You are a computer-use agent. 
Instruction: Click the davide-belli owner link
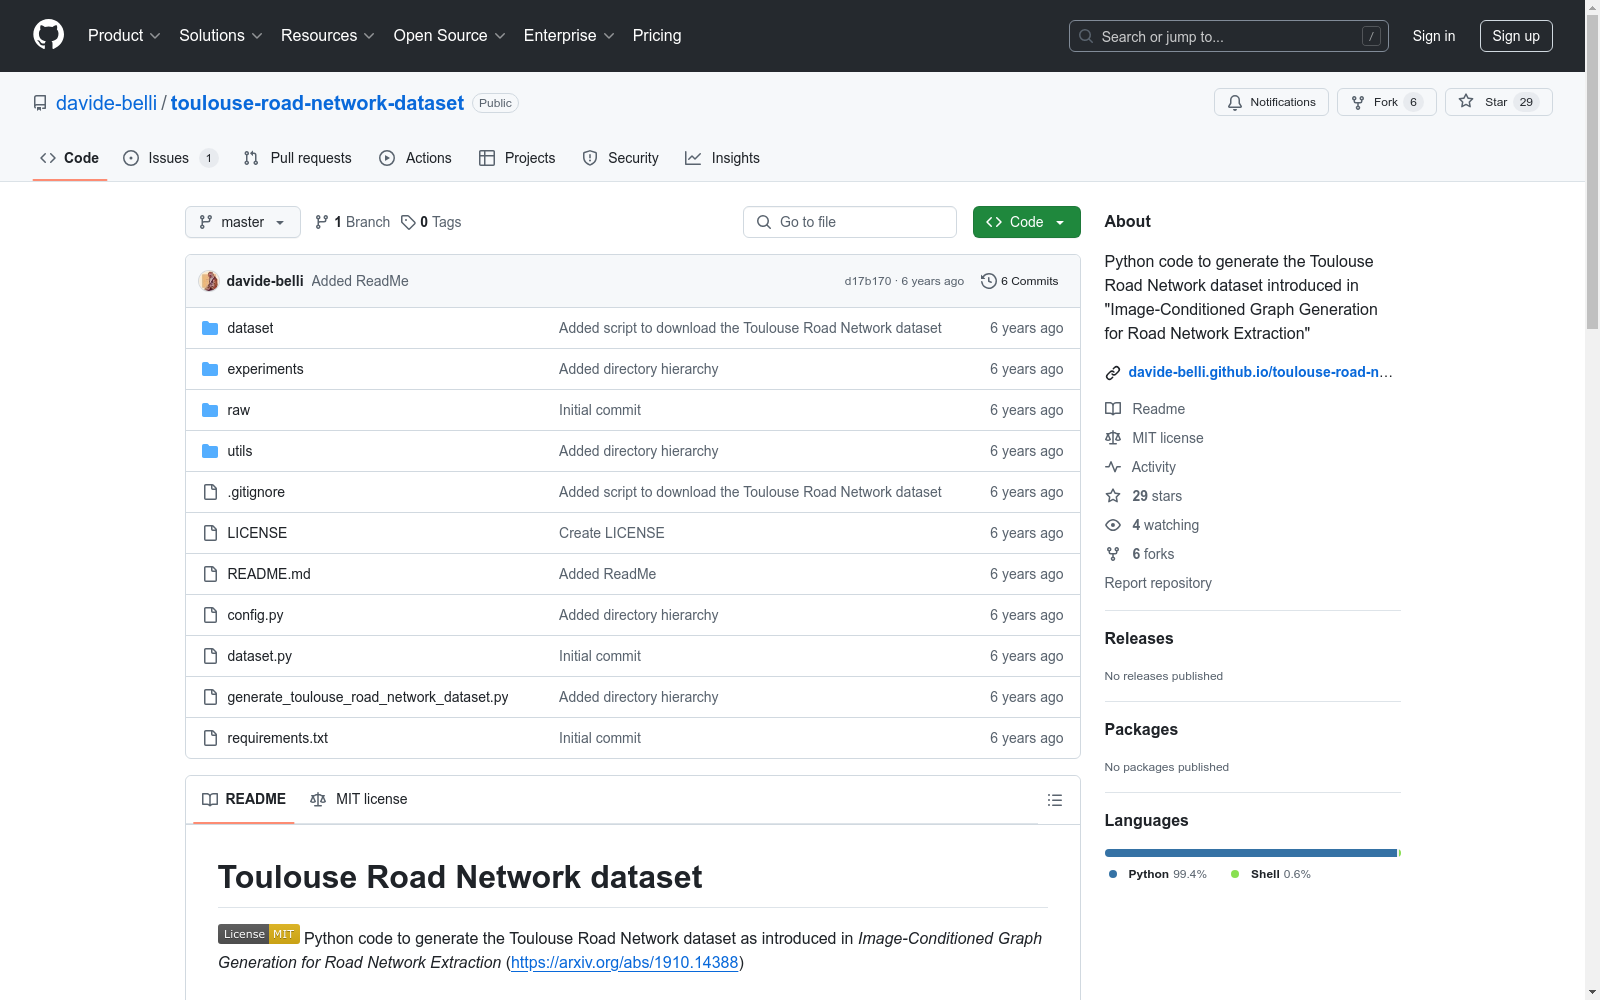tap(106, 103)
